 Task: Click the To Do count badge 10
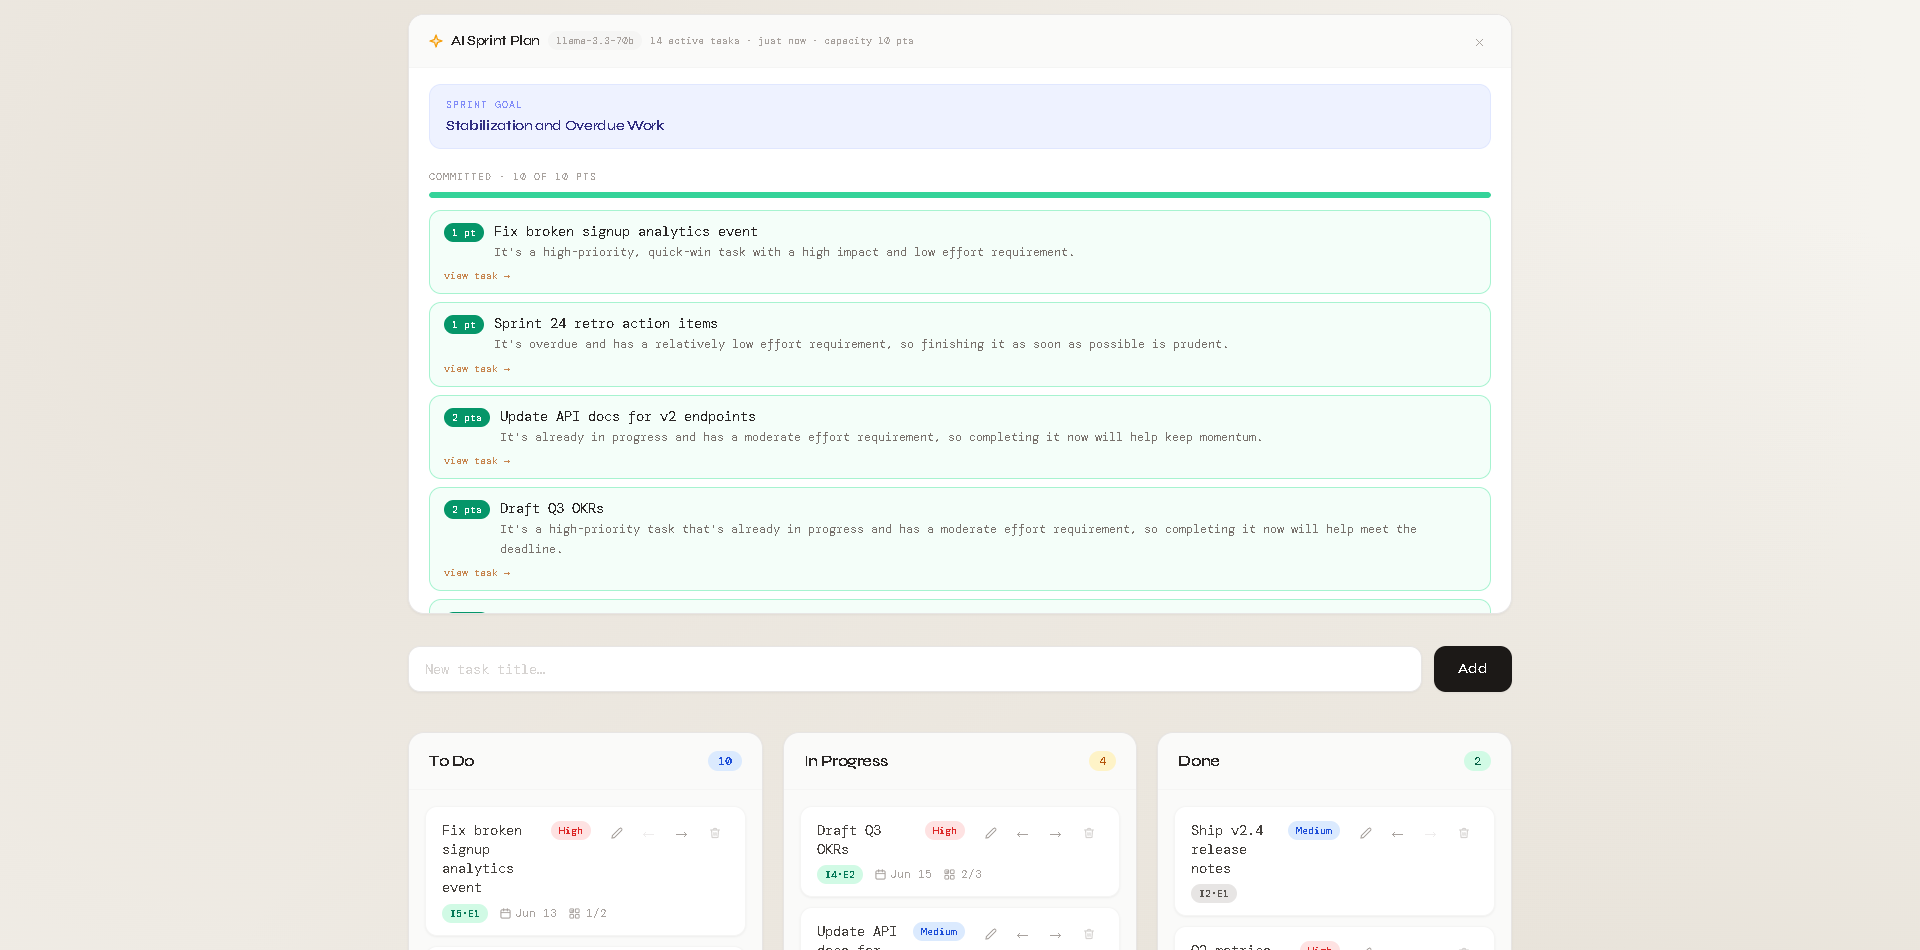point(725,761)
